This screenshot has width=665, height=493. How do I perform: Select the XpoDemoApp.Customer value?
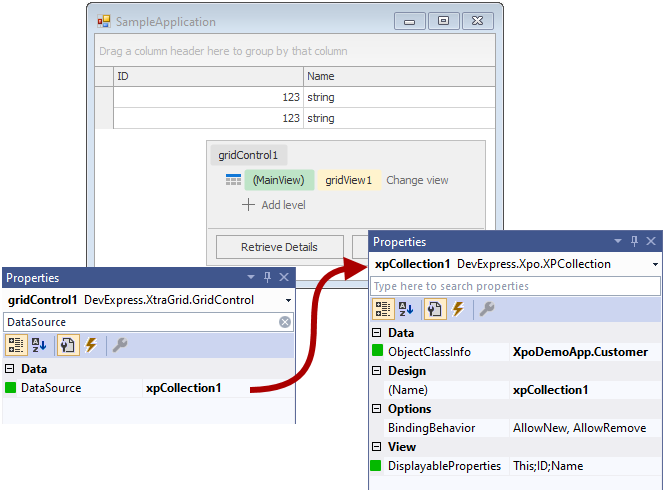click(580, 352)
